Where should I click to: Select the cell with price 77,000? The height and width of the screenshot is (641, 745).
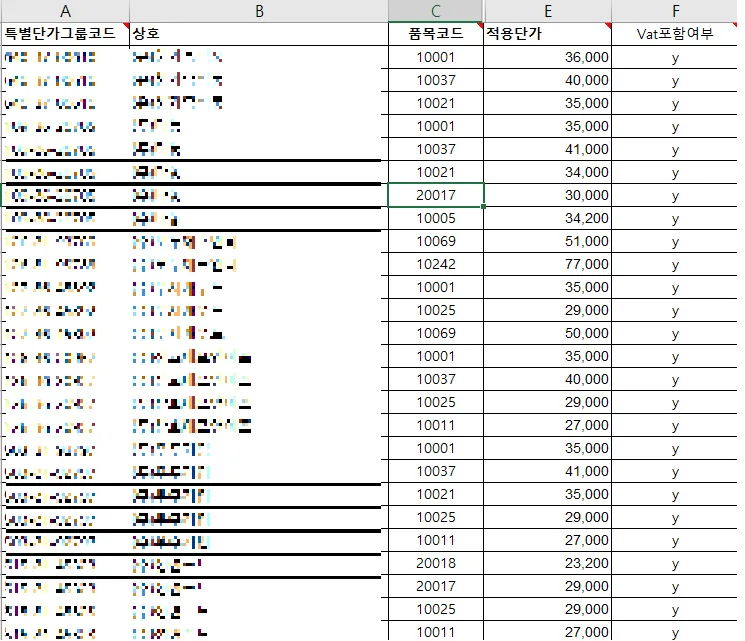(x=547, y=264)
